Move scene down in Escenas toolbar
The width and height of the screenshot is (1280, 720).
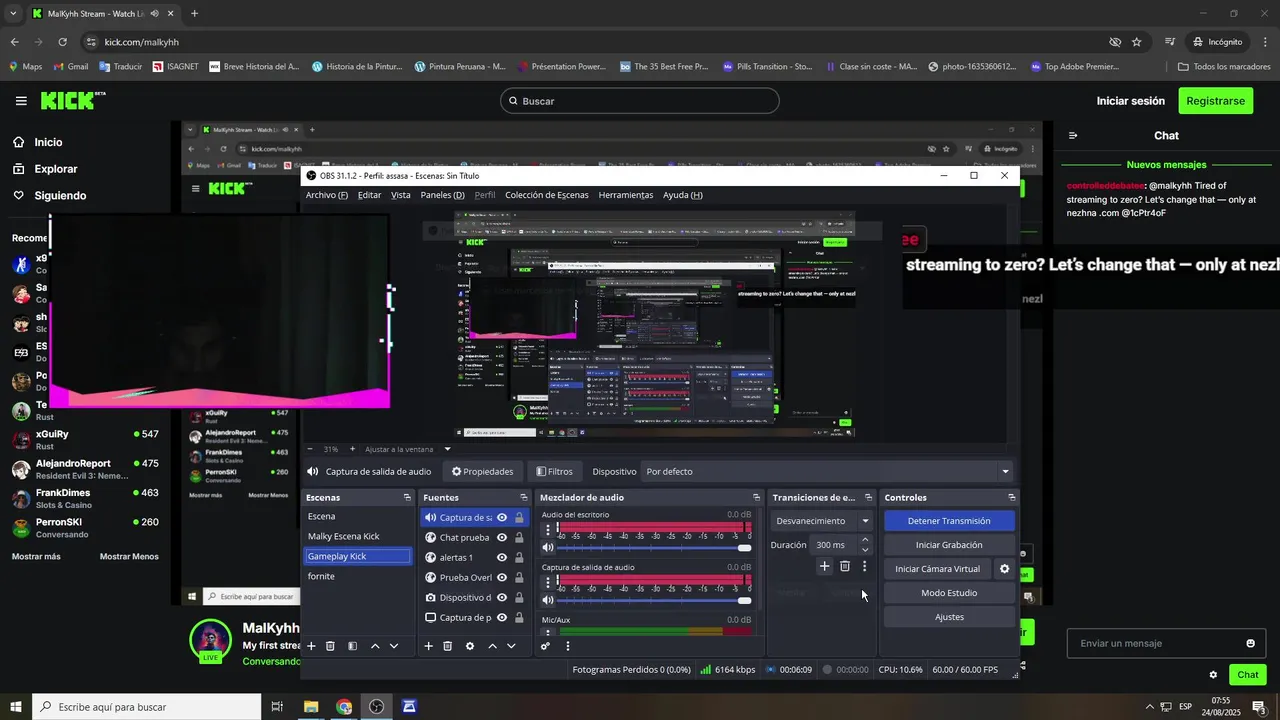tap(394, 646)
